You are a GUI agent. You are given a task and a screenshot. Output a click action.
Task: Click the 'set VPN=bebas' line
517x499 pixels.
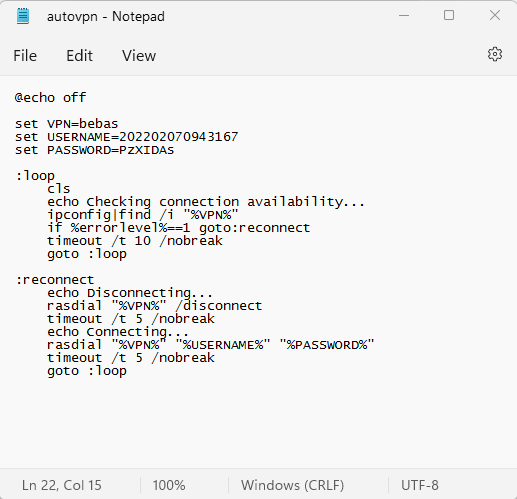pyautogui.click(x=66, y=124)
